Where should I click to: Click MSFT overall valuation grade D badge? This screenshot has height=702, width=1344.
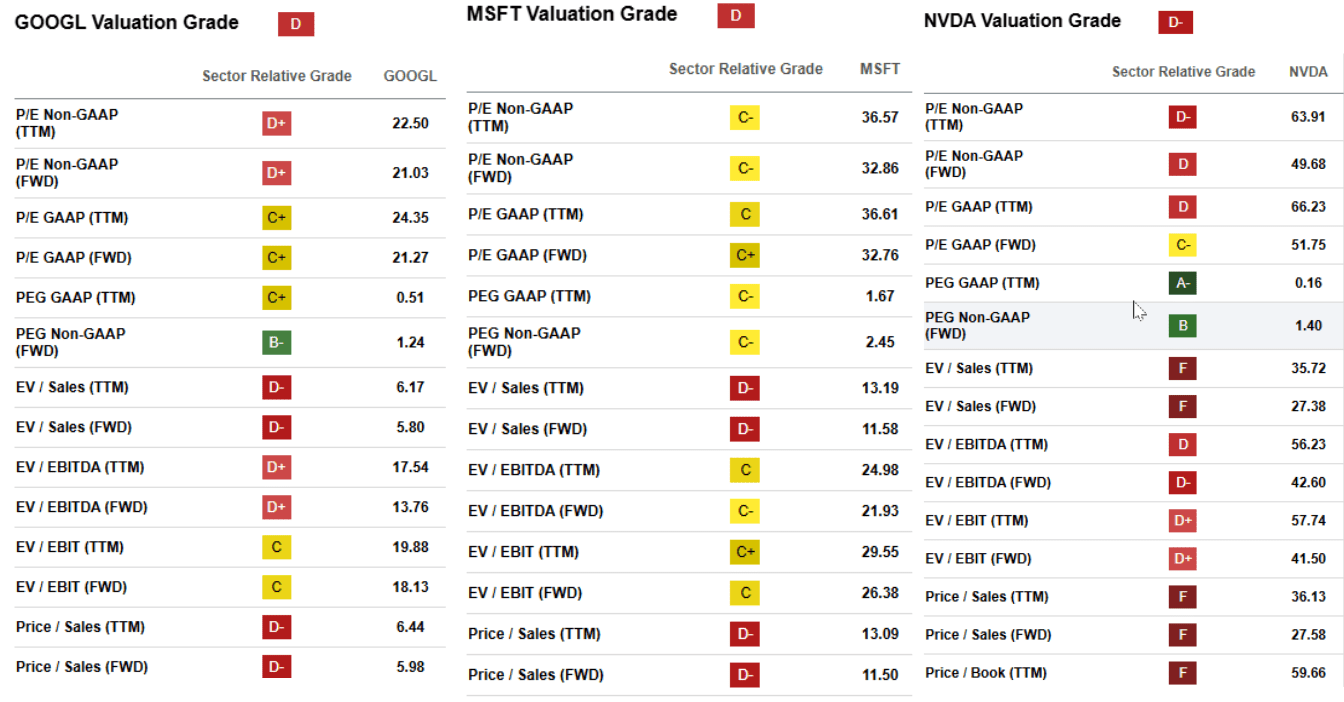[x=736, y=16]
